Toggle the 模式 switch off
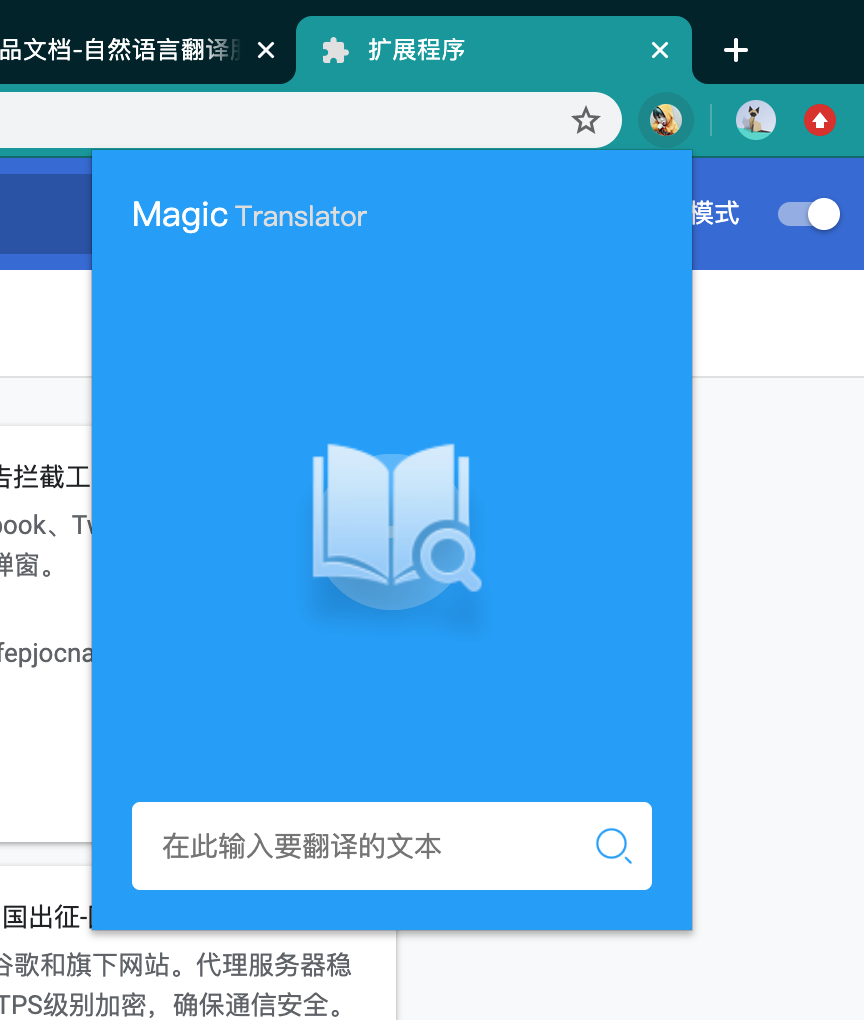This screenshot has height=1020, width=864. click(808, 213)
